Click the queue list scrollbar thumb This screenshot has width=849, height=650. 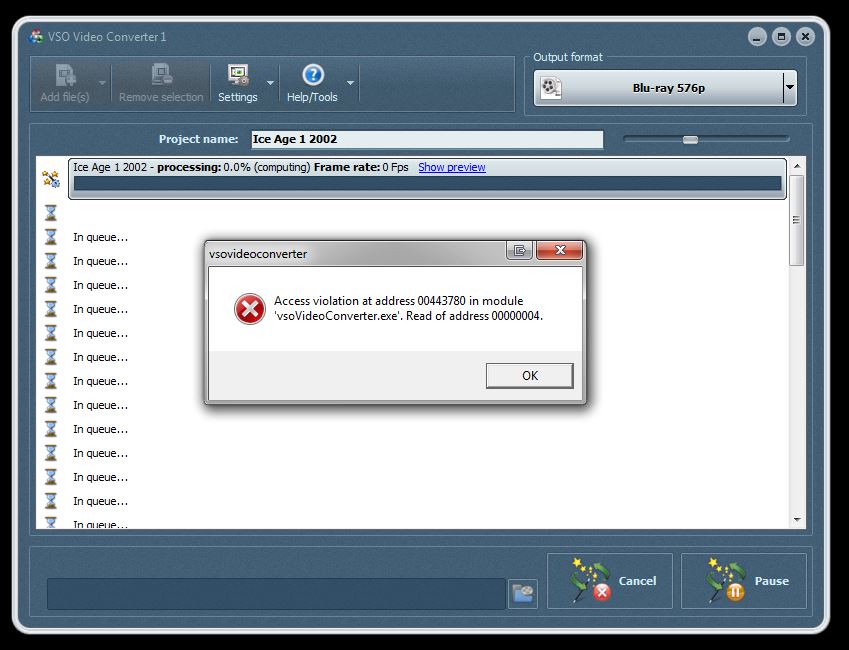click(797, 220)
